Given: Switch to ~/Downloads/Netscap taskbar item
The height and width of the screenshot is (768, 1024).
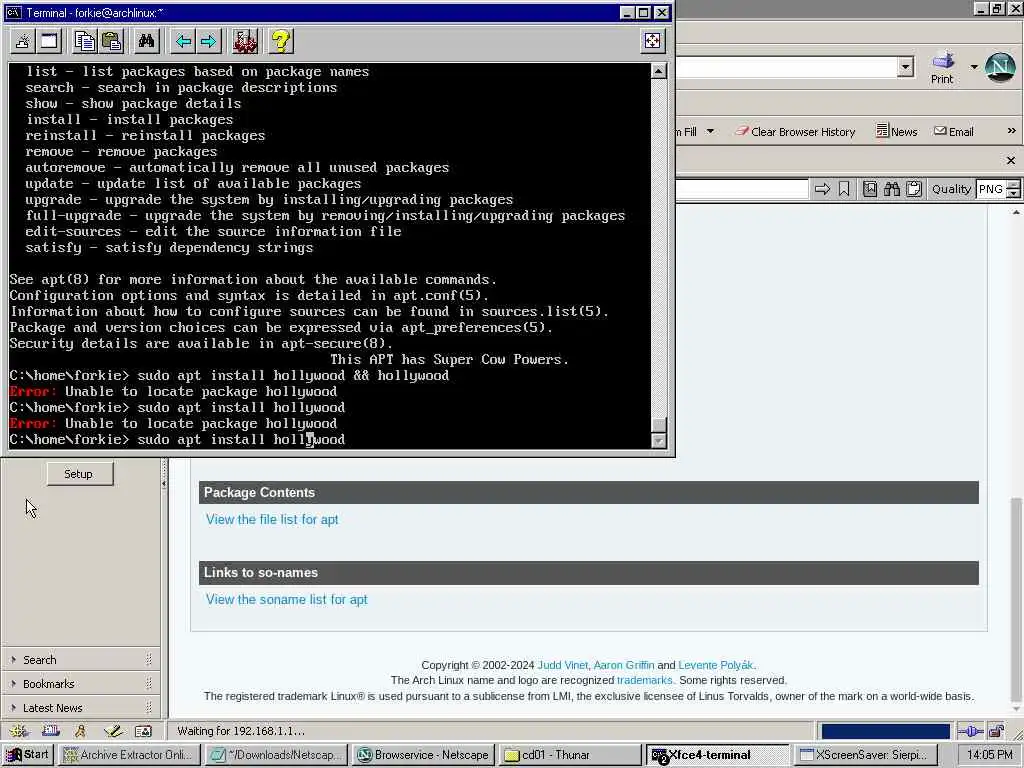Looking at the screenshot, I should click(276, 755).
